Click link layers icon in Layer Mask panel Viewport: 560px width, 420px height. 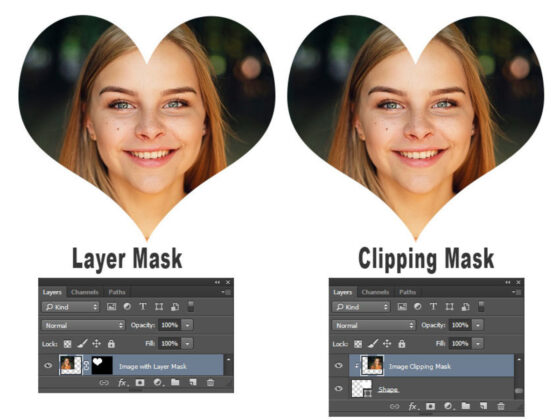(x=104, y=383)
